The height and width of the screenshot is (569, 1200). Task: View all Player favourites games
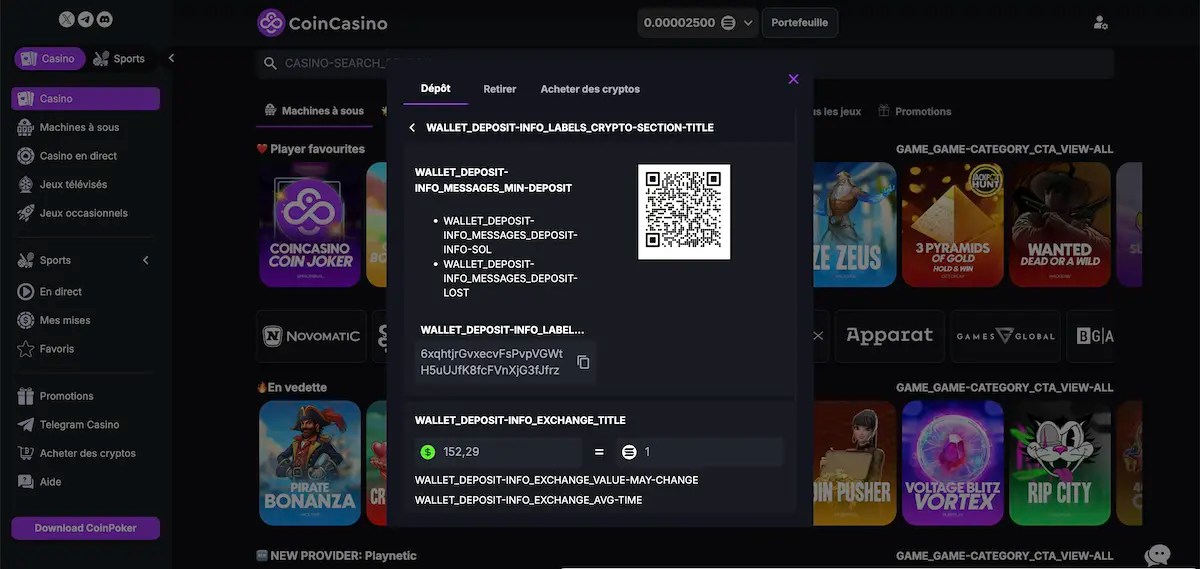coord(1004,149)
